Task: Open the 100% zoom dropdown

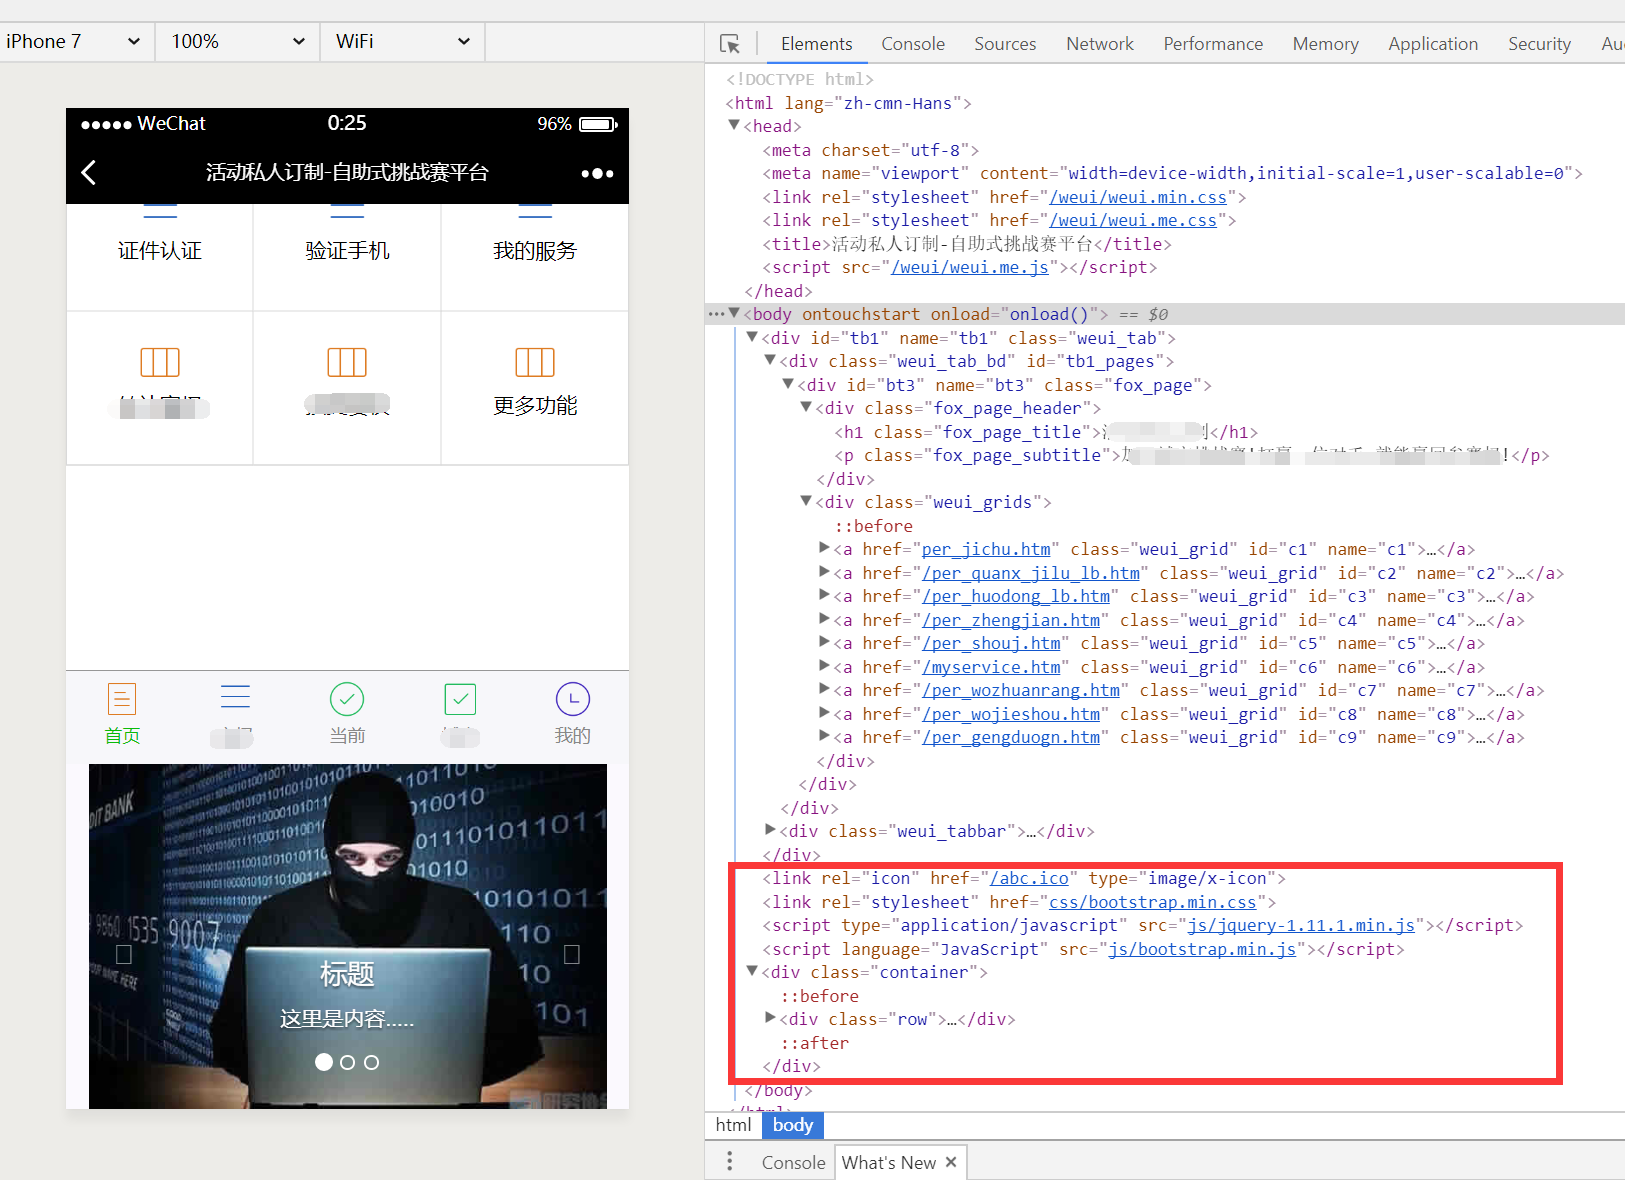Action: coord(238,42)
